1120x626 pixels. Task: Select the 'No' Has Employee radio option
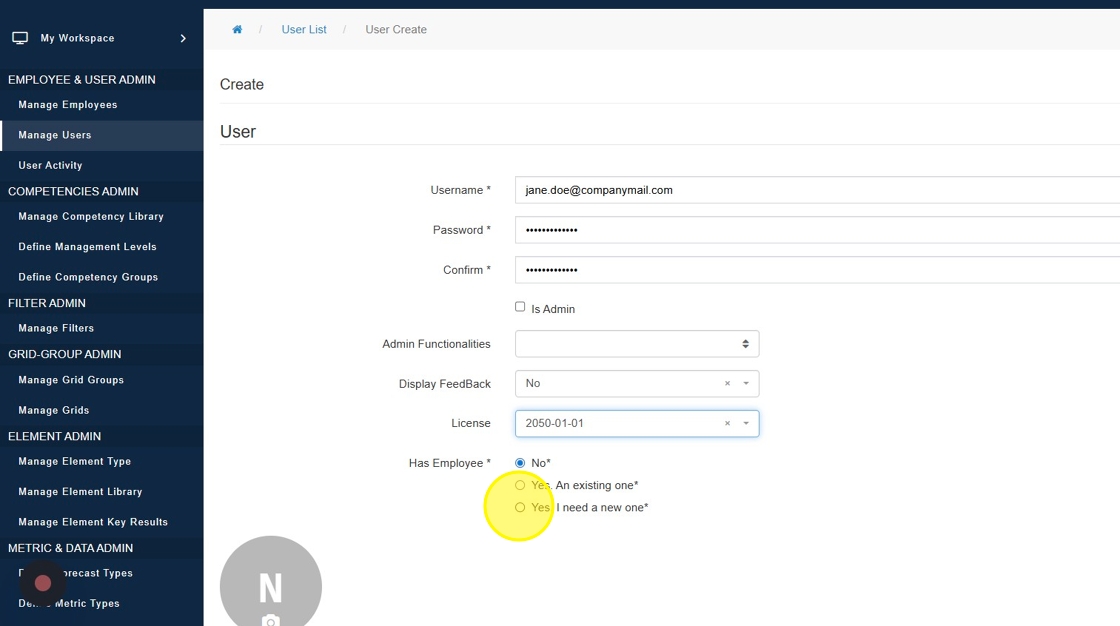(520, 463)
